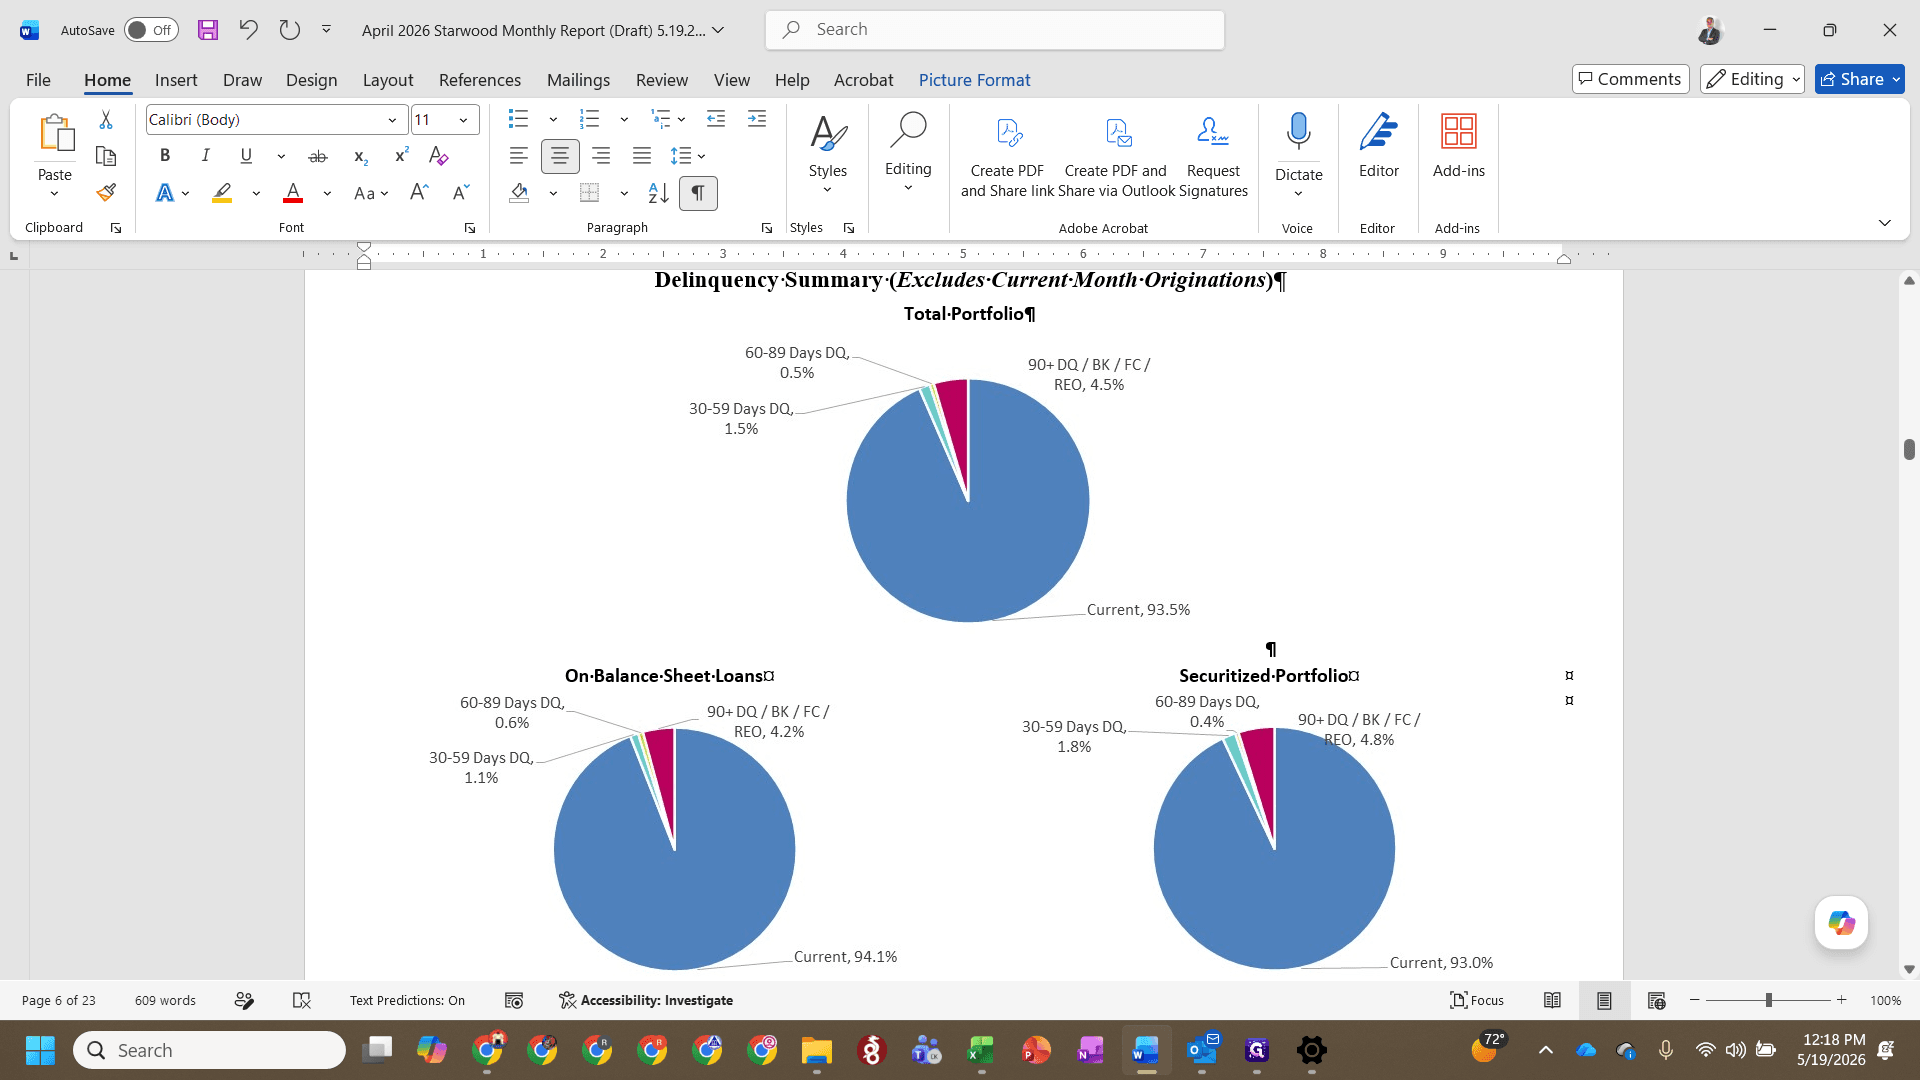Apply strikethrough formatting
The width and height of the screenshot is (1920, 1080).
[318, 156]
